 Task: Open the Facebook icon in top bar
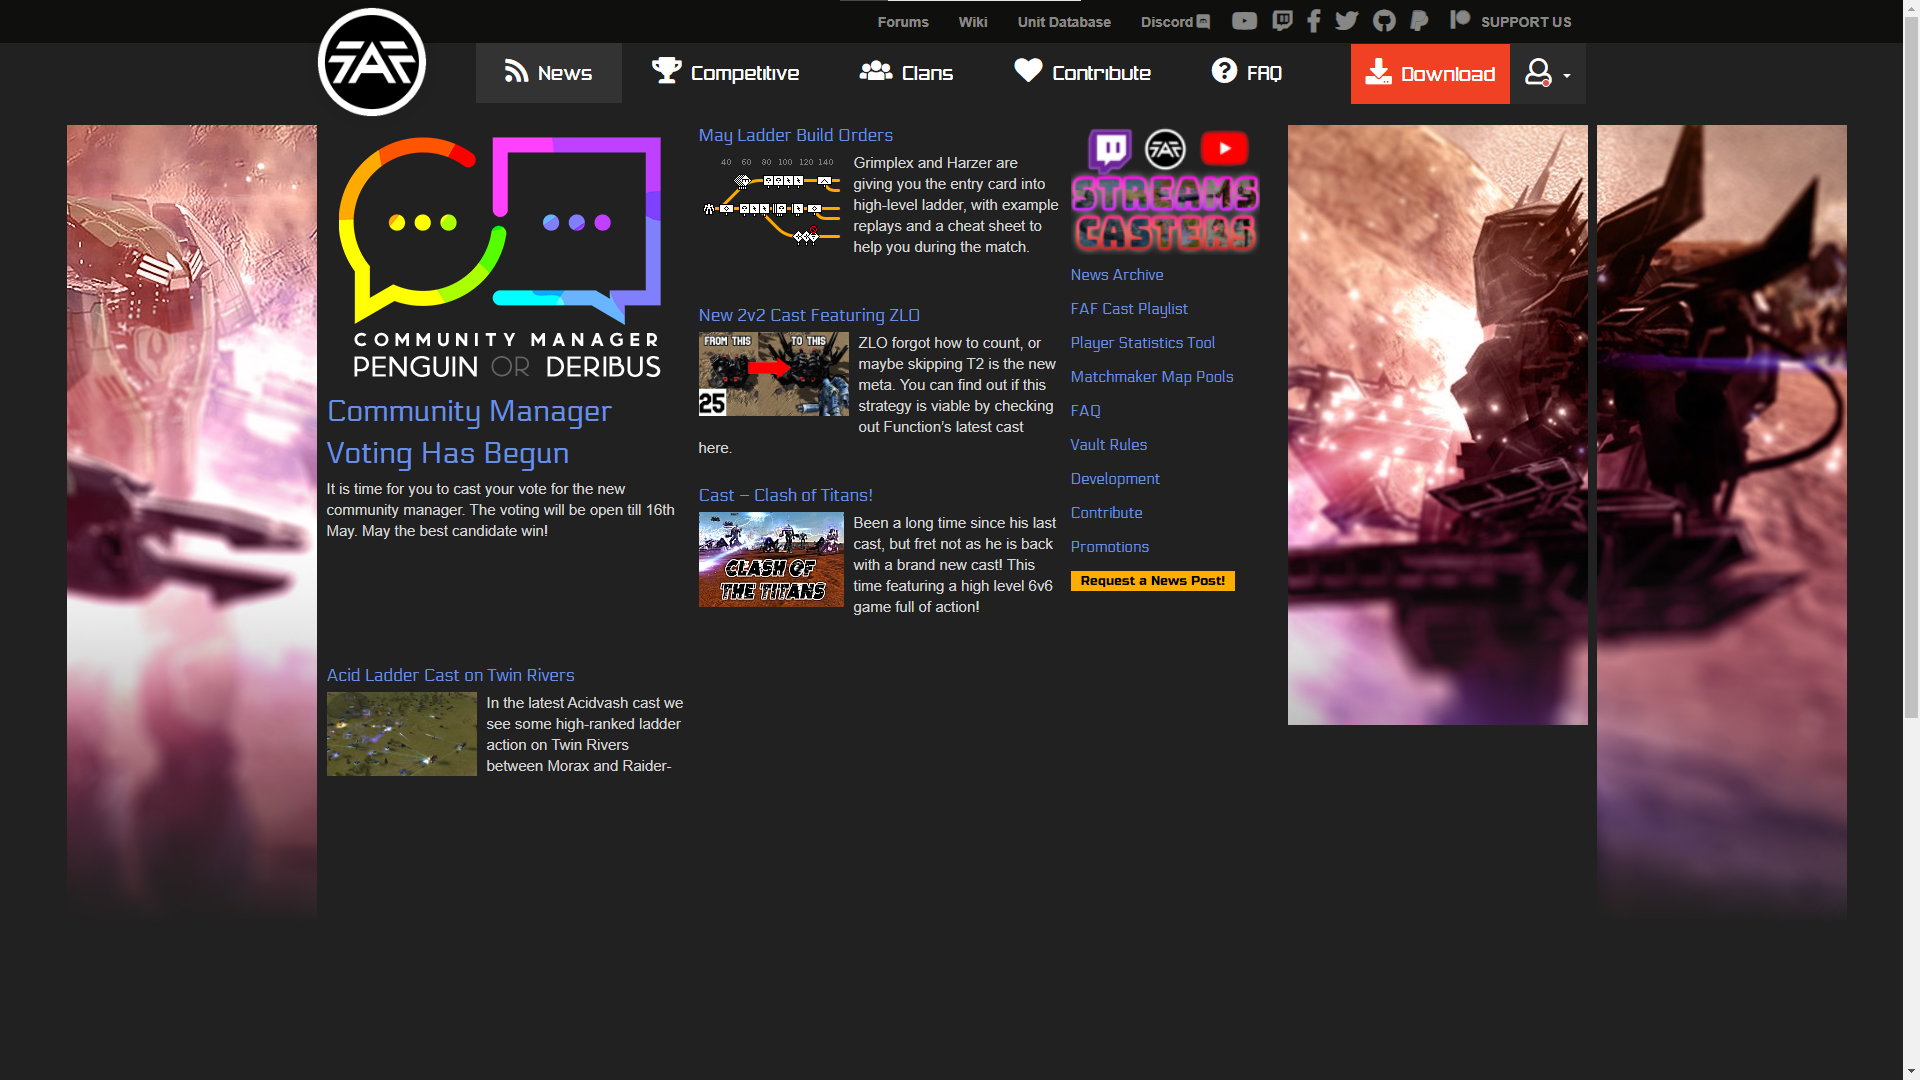[1314, 21]
